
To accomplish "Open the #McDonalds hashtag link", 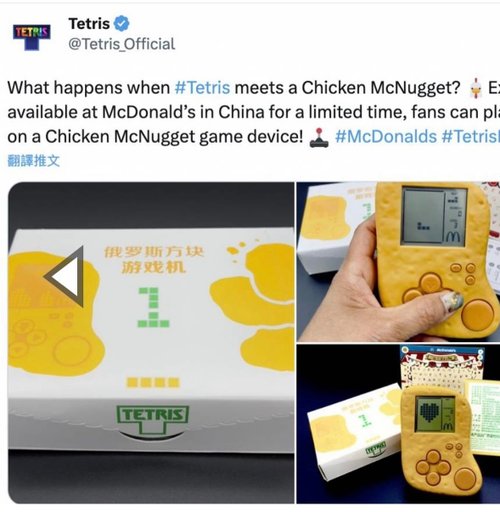I will [386, 137].
